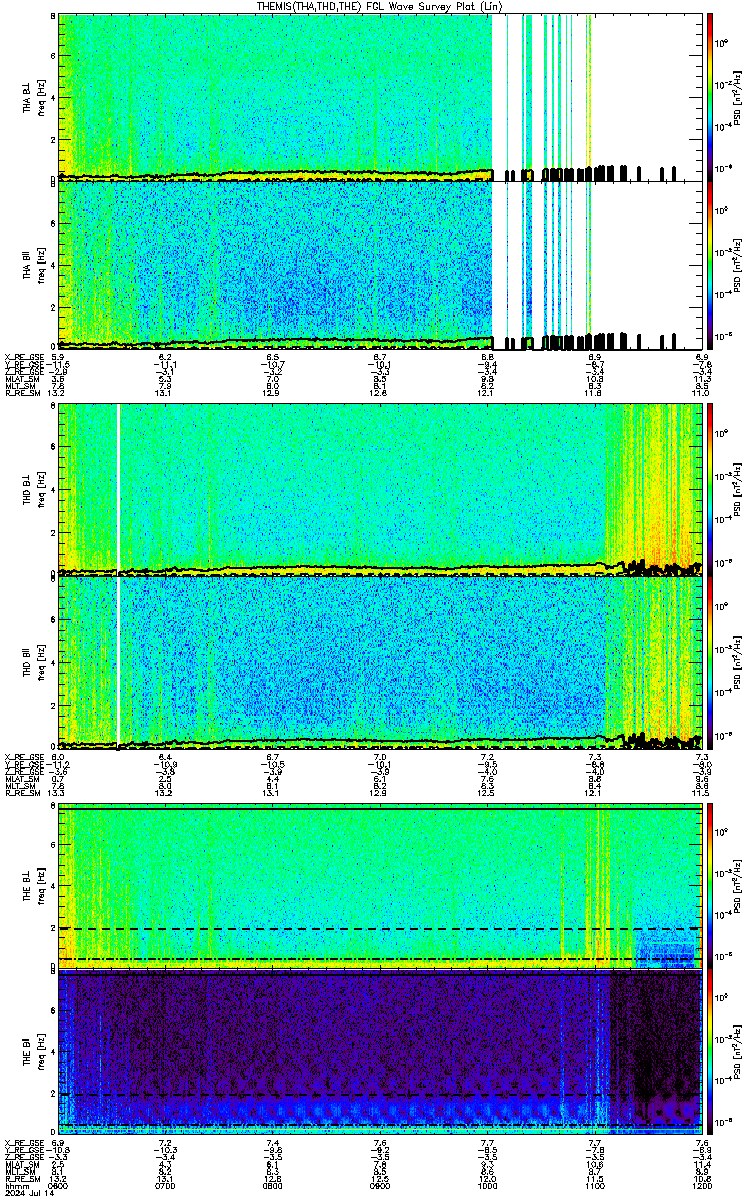
Task: Click the THE B∥ spectrogram panel
Action: (380, 1053)
